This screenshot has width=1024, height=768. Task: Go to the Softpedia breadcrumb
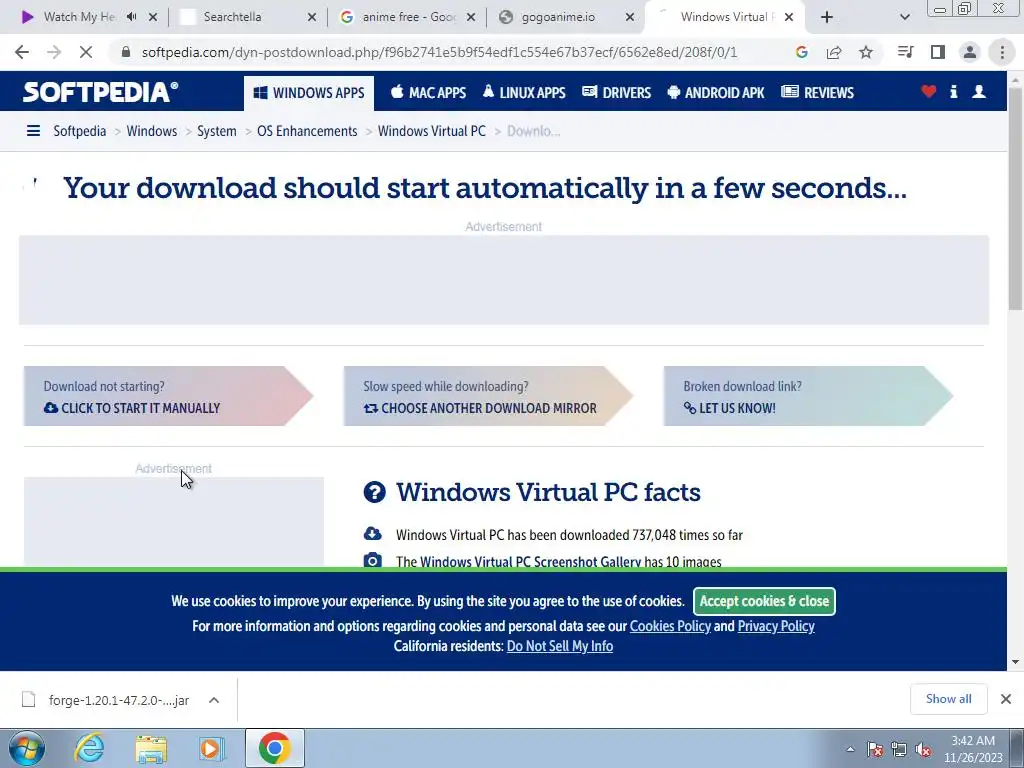pos(80,131)
